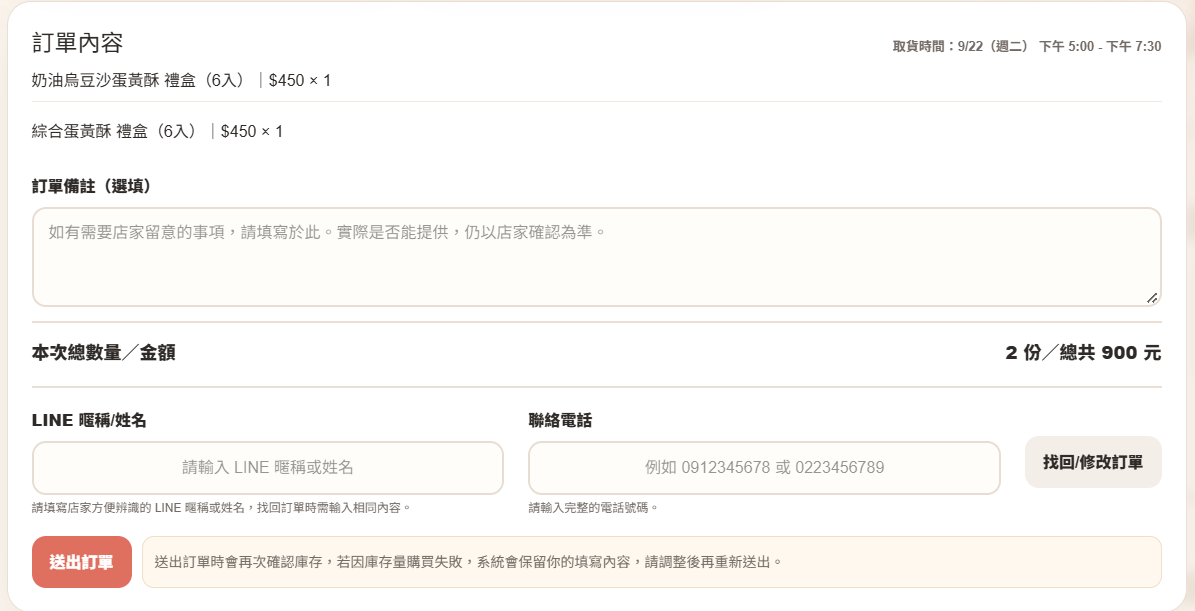
Task: Click the 聯絡電話 phone input field
Action: (764, 468)
